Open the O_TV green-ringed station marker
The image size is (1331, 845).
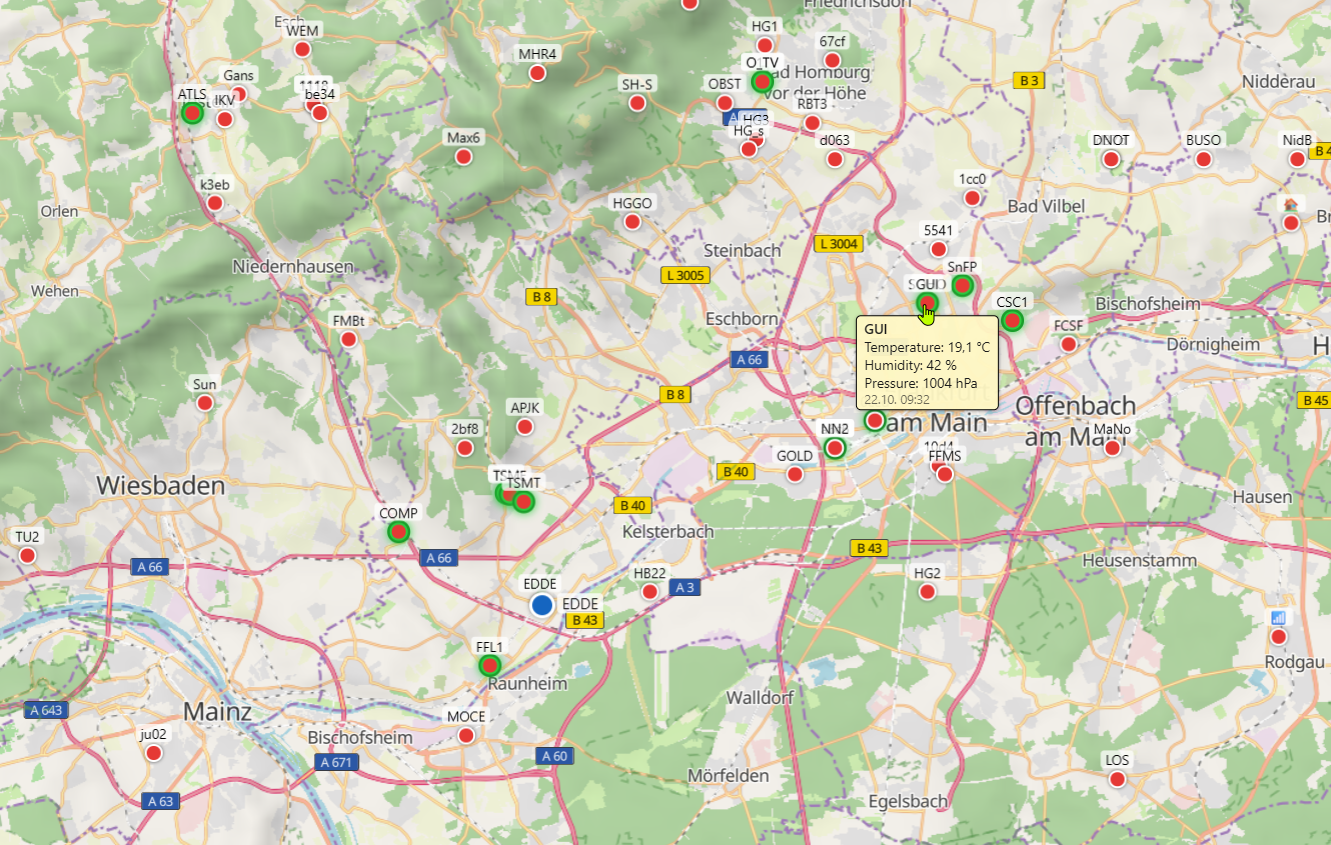(x=763, y=81)
